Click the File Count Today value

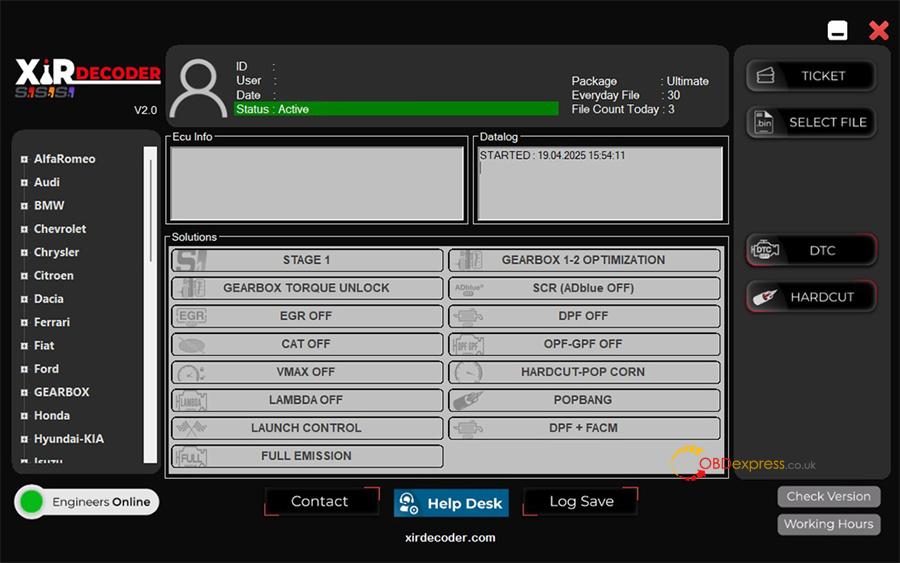[x=671, y=109]
